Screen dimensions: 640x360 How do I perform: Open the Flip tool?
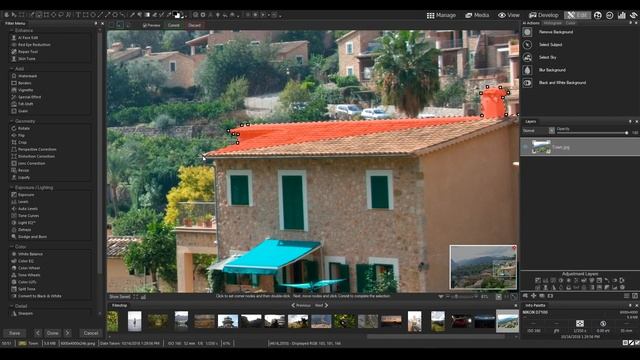click(18, 135)
